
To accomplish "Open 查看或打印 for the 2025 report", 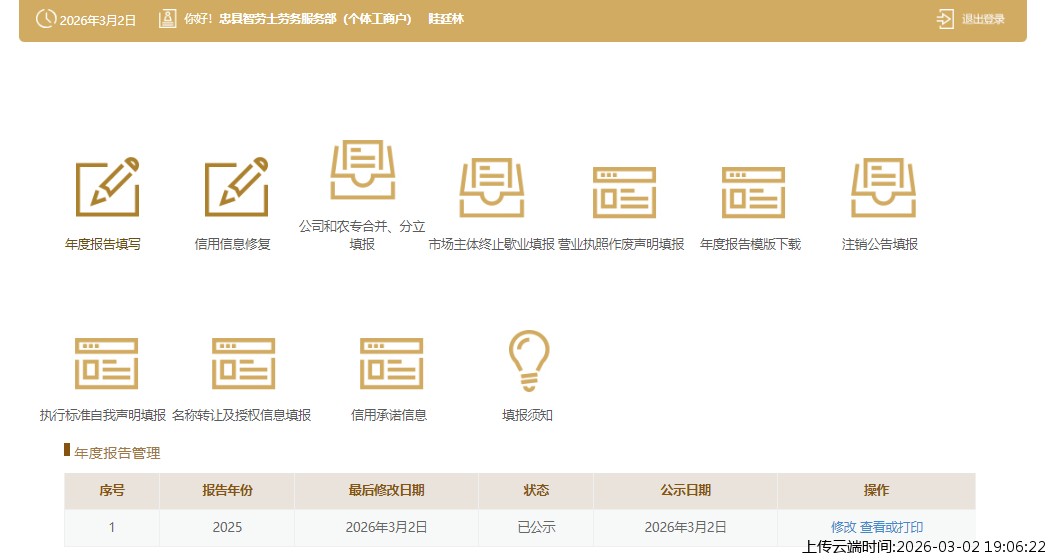I will [x=891, y=527].
